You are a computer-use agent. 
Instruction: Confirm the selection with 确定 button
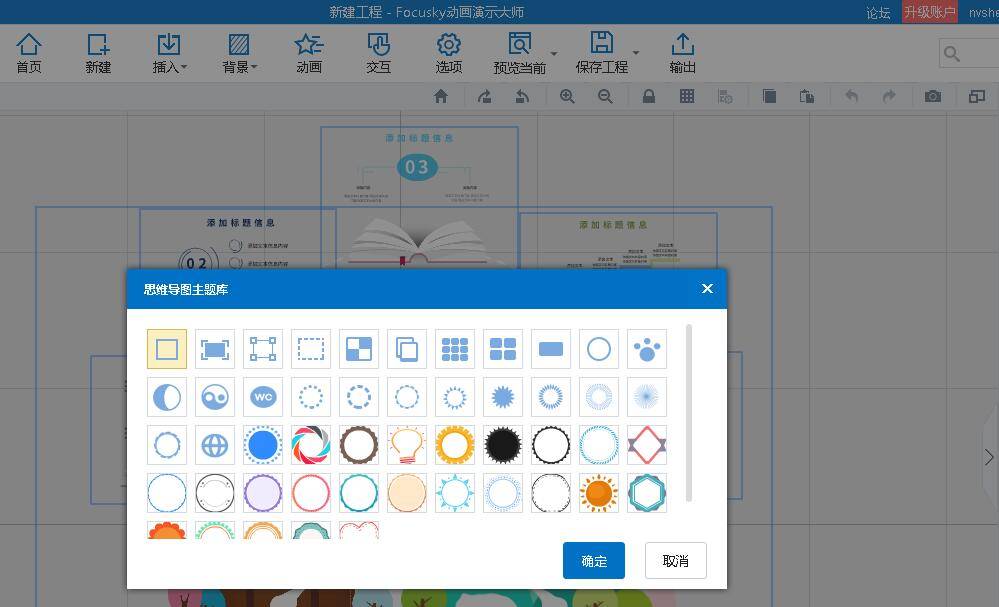pyautogui.click(x=593, y=560)
